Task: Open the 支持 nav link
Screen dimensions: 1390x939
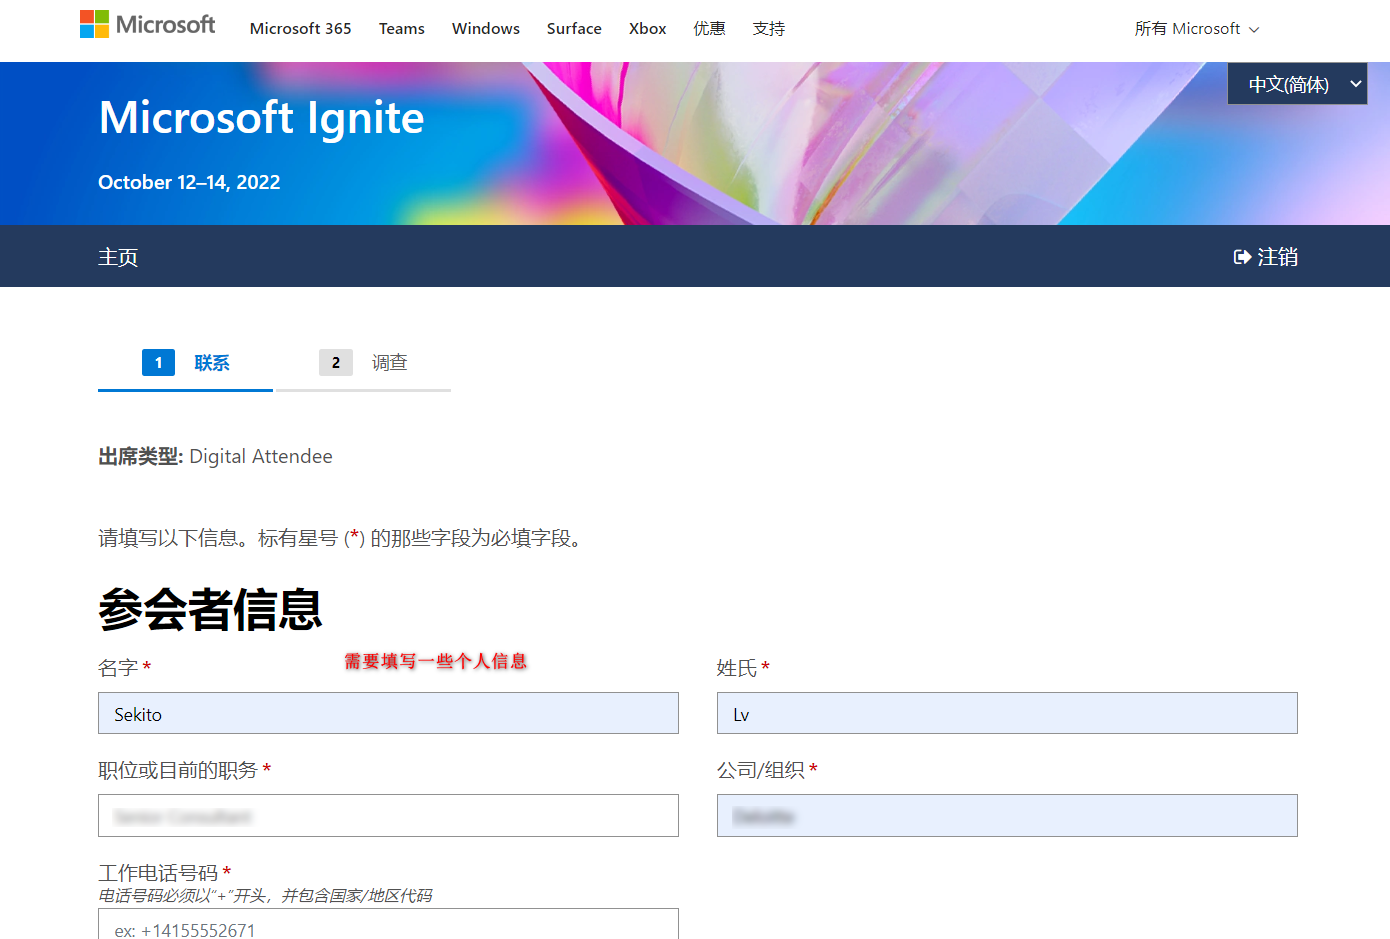Action: point(768,29)
